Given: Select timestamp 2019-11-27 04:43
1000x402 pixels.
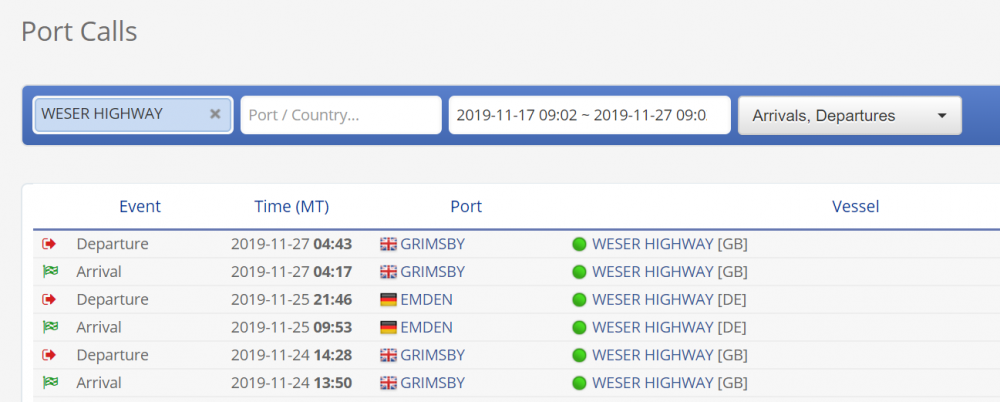Looking at the screenshot, I should click(x=291, y=244).
